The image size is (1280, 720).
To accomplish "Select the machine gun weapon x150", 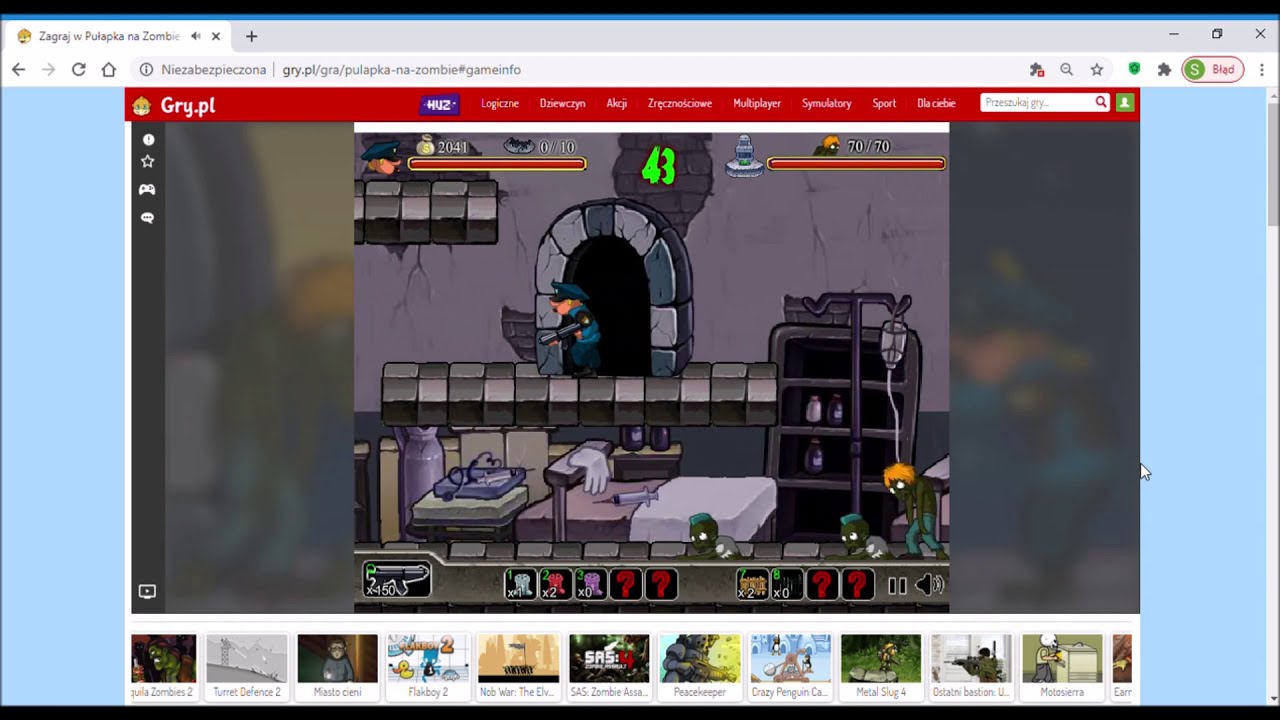I will pos(397,580).
